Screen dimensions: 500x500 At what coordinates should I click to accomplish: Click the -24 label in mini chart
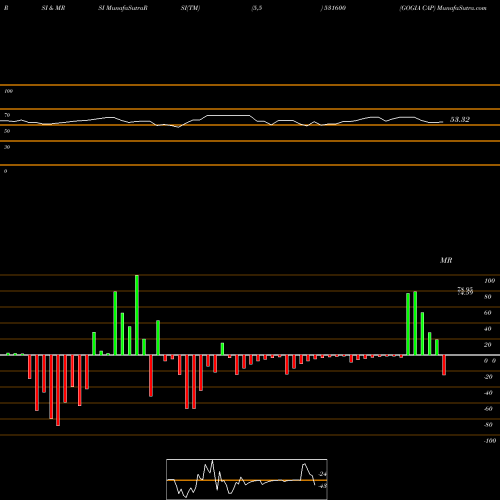tap(322, 474)
